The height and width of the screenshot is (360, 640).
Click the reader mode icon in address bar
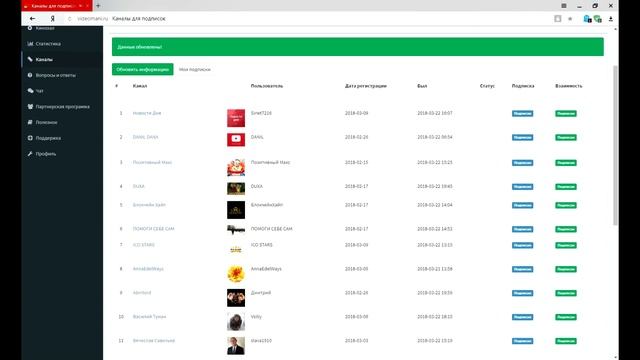point(558,19)
